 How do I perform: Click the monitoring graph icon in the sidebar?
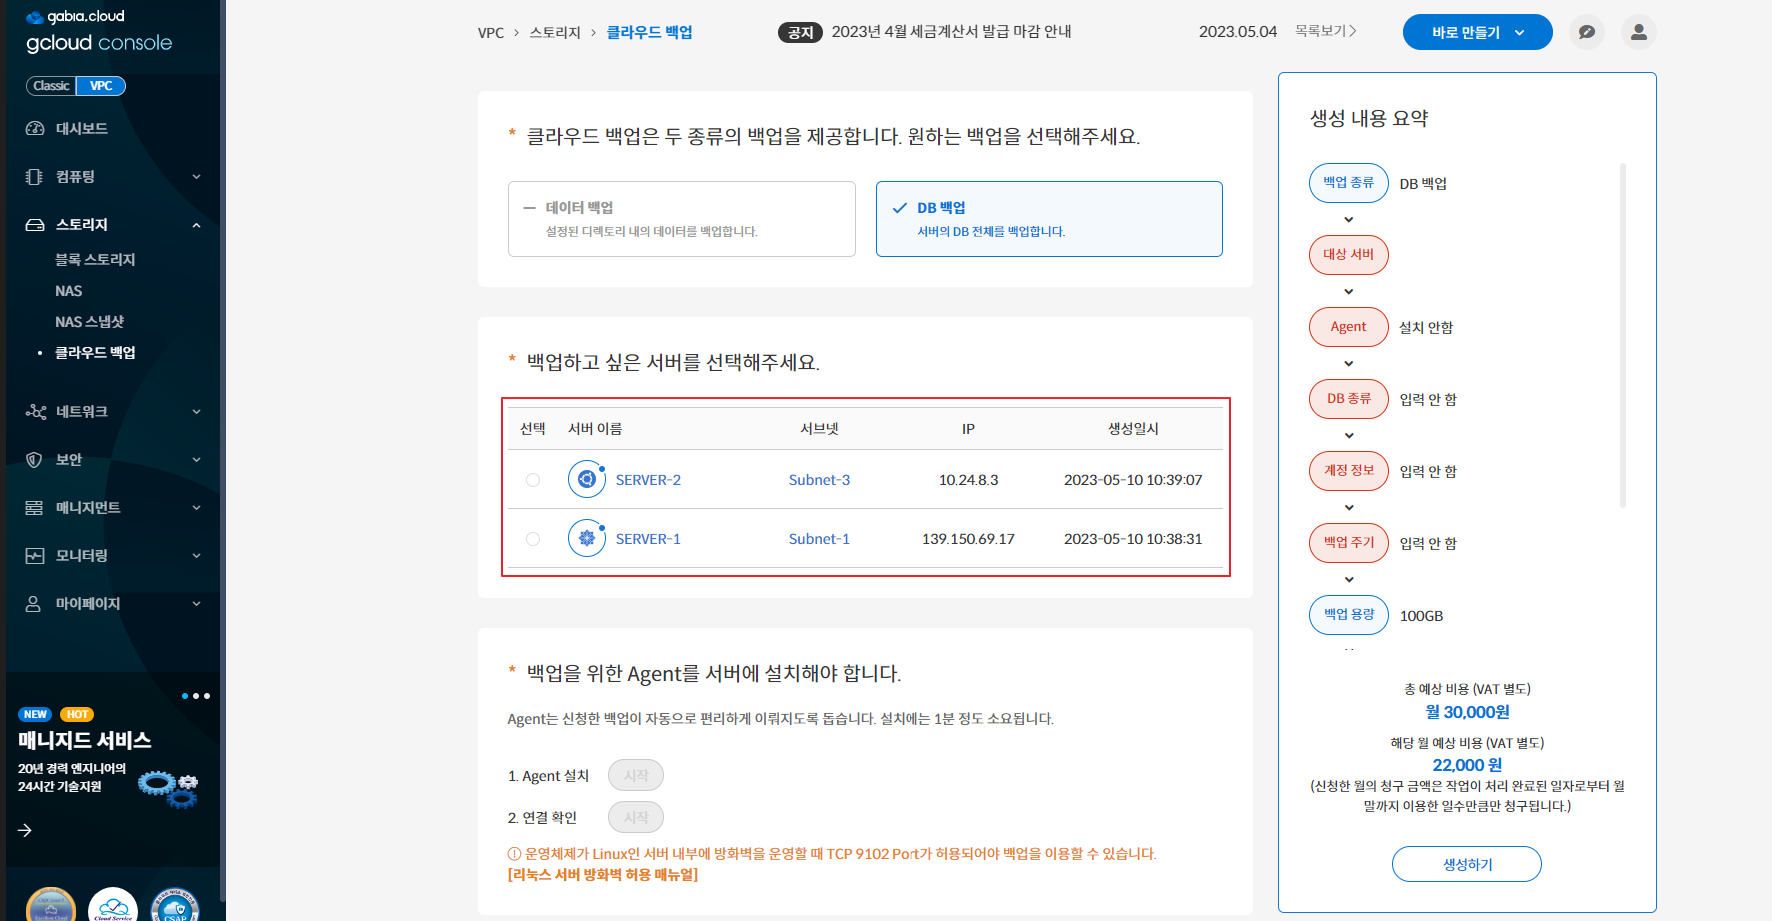(x=35, y=556)
